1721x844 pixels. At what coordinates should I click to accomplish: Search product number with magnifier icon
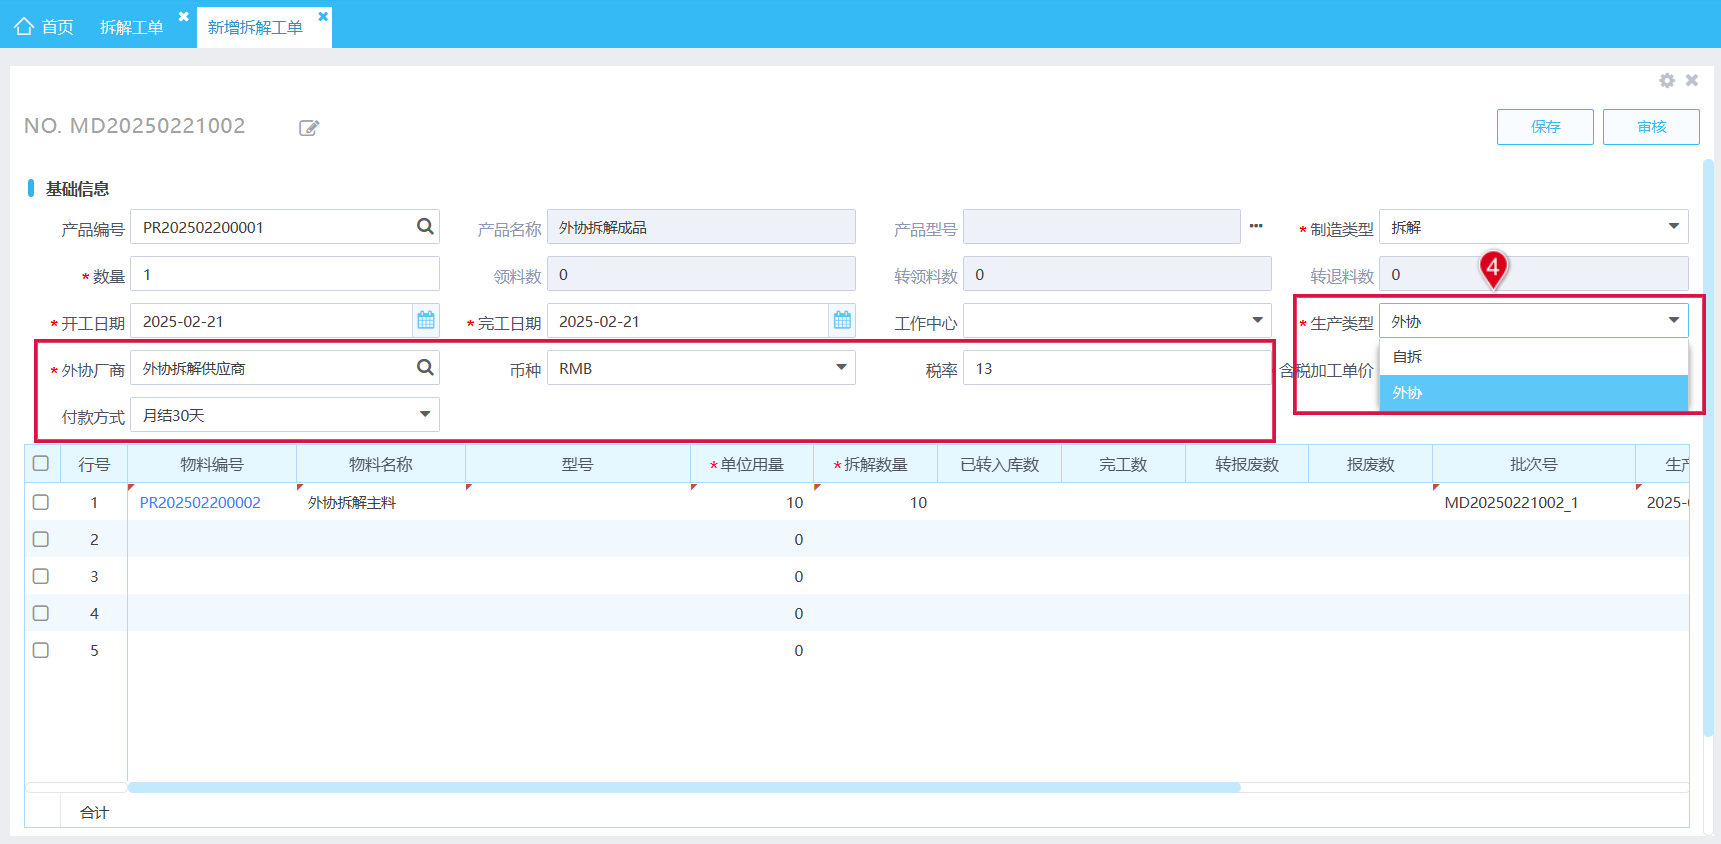(425, 227)
